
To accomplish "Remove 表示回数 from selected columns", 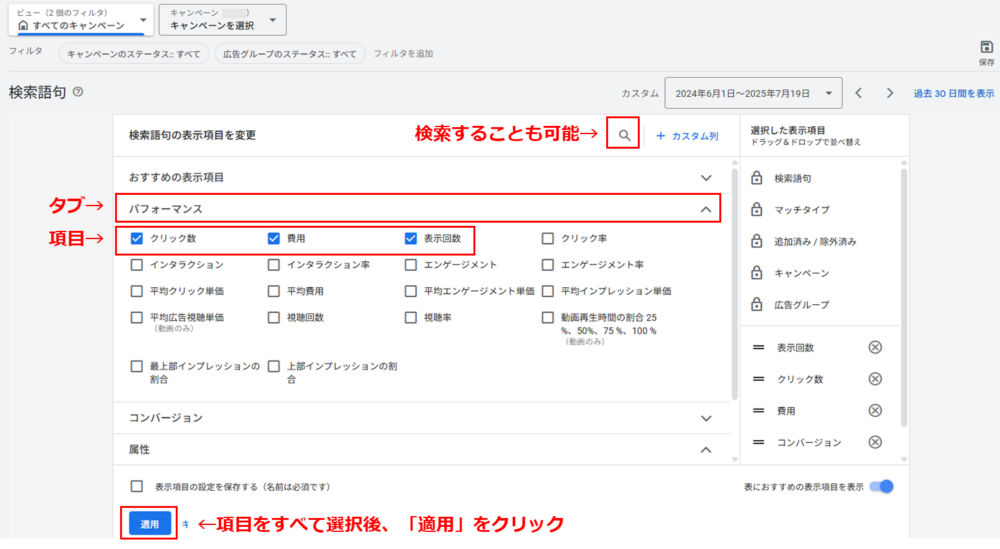I will (x=875, y=347).
